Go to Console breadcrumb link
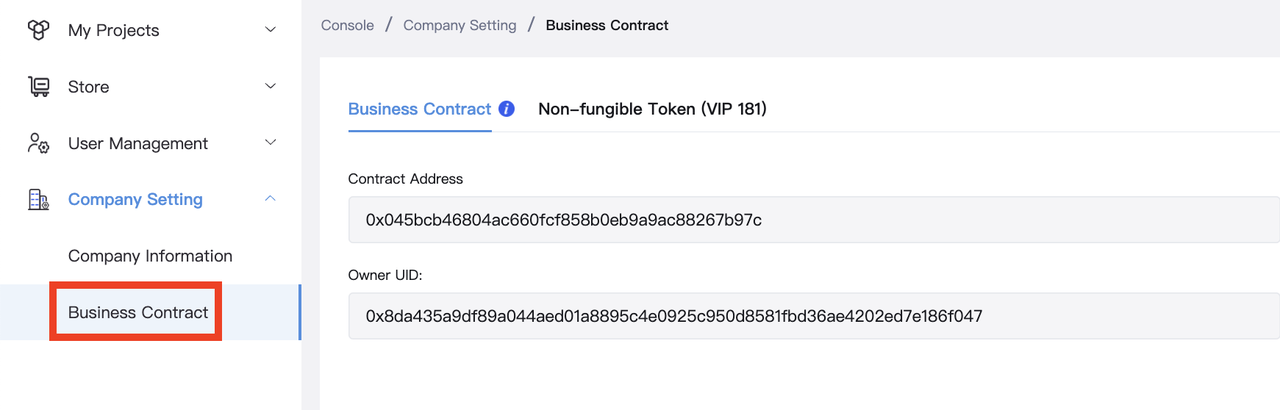1280x410 pixels. click(x=347, y=25)
